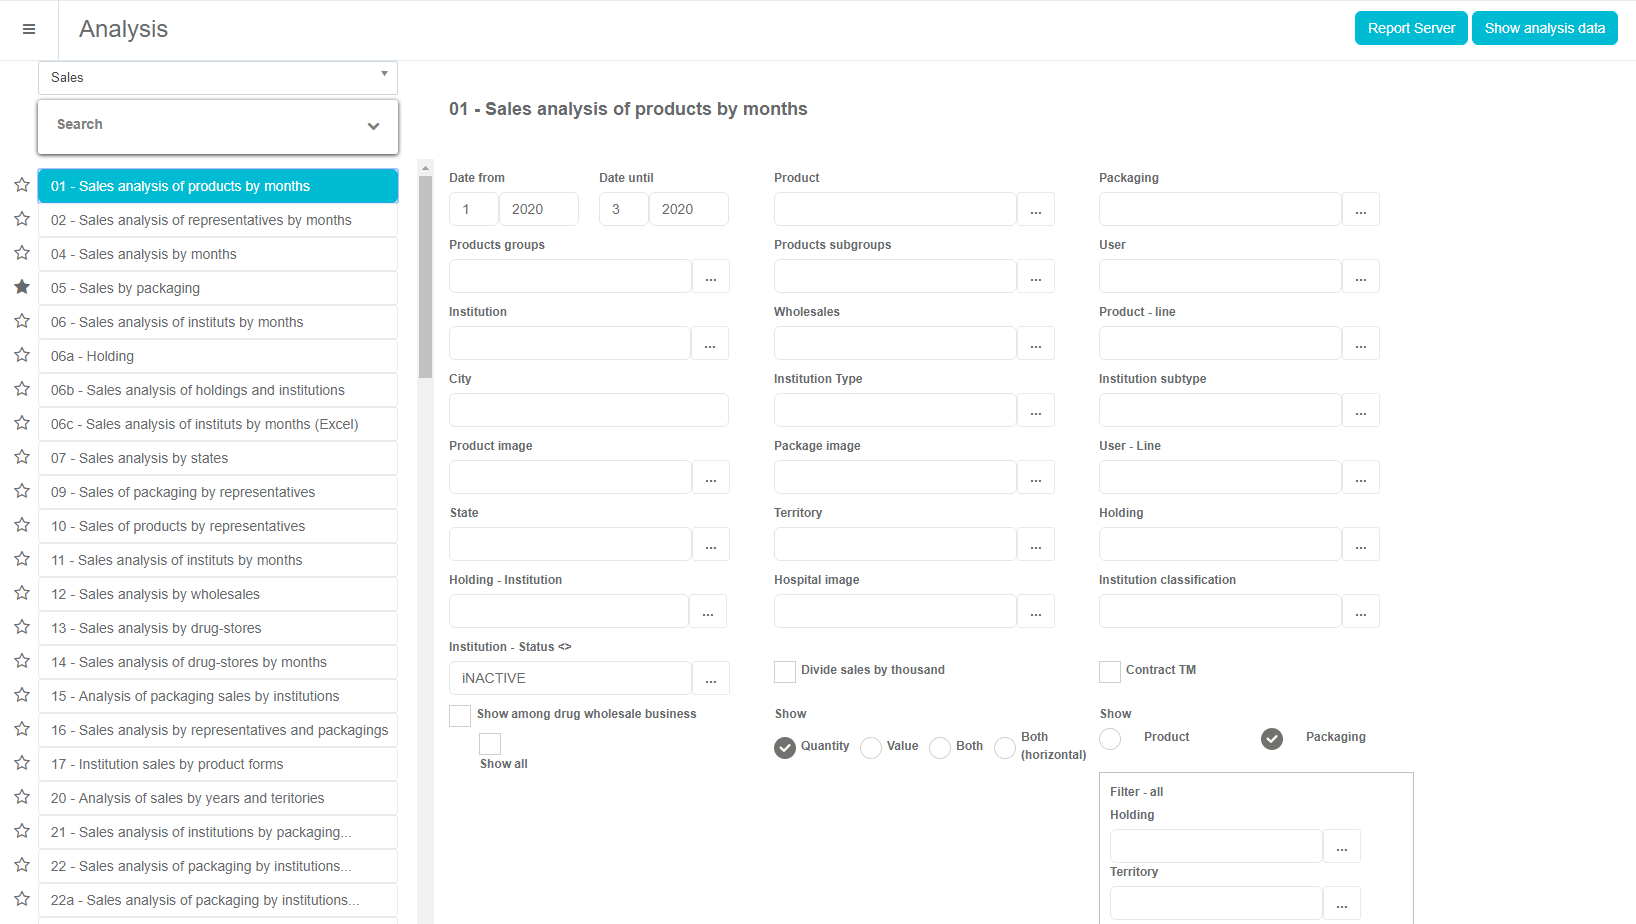The image size is (1636, 924).
Task: Unfavorite the filled star for 05 - Sales by packaging
Action: (22, 287)
